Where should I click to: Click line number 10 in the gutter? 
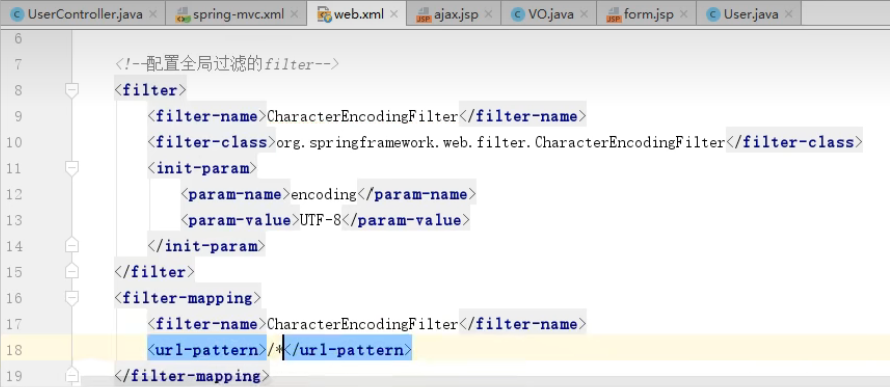[x=14, y=142]
